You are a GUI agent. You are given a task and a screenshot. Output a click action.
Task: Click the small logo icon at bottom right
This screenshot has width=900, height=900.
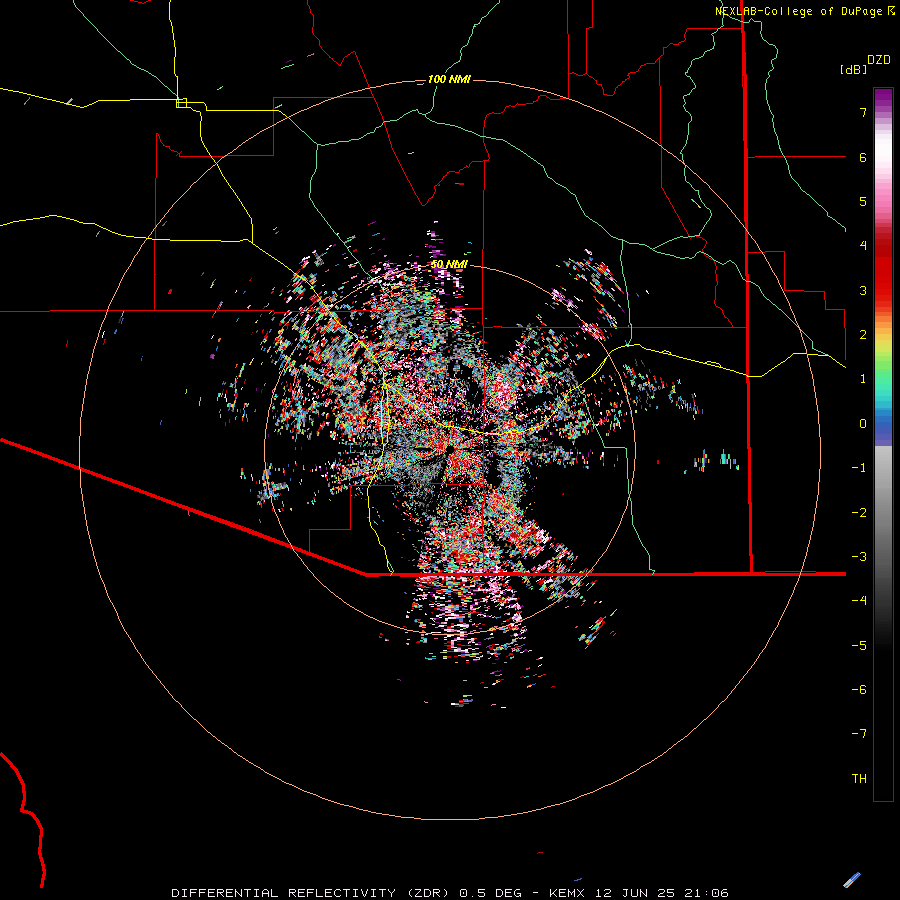(852, 879)
